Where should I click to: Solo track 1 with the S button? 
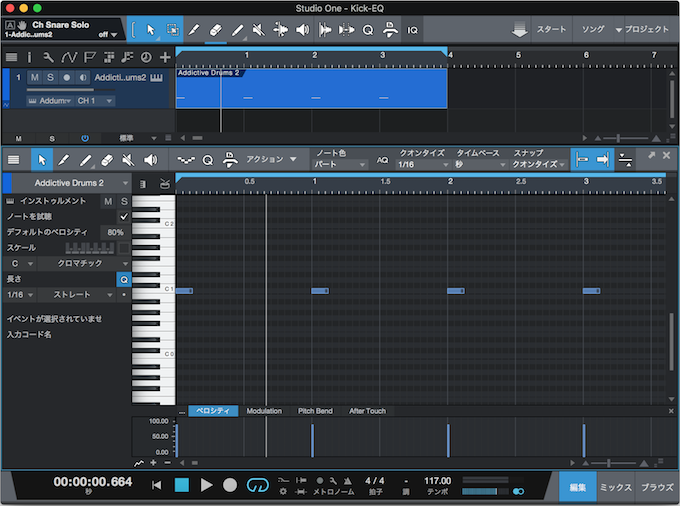coord(50,77)
